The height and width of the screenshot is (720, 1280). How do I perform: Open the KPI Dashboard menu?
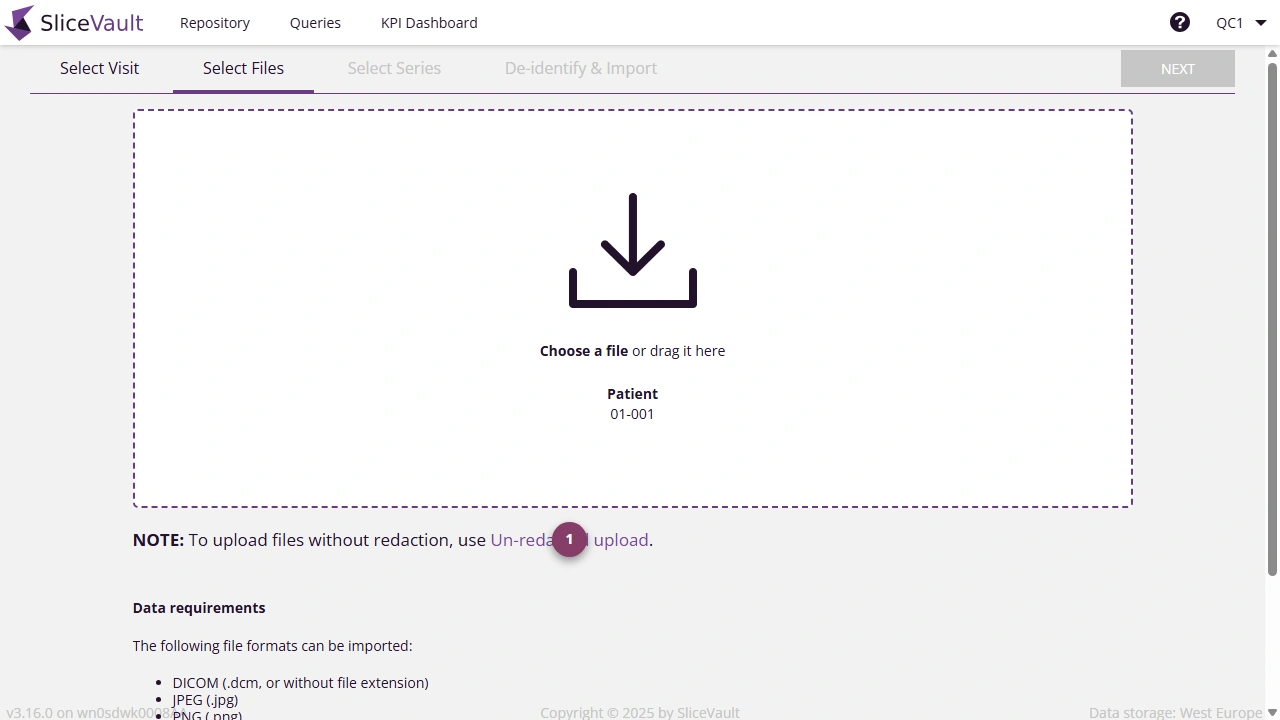click(428, 22)
